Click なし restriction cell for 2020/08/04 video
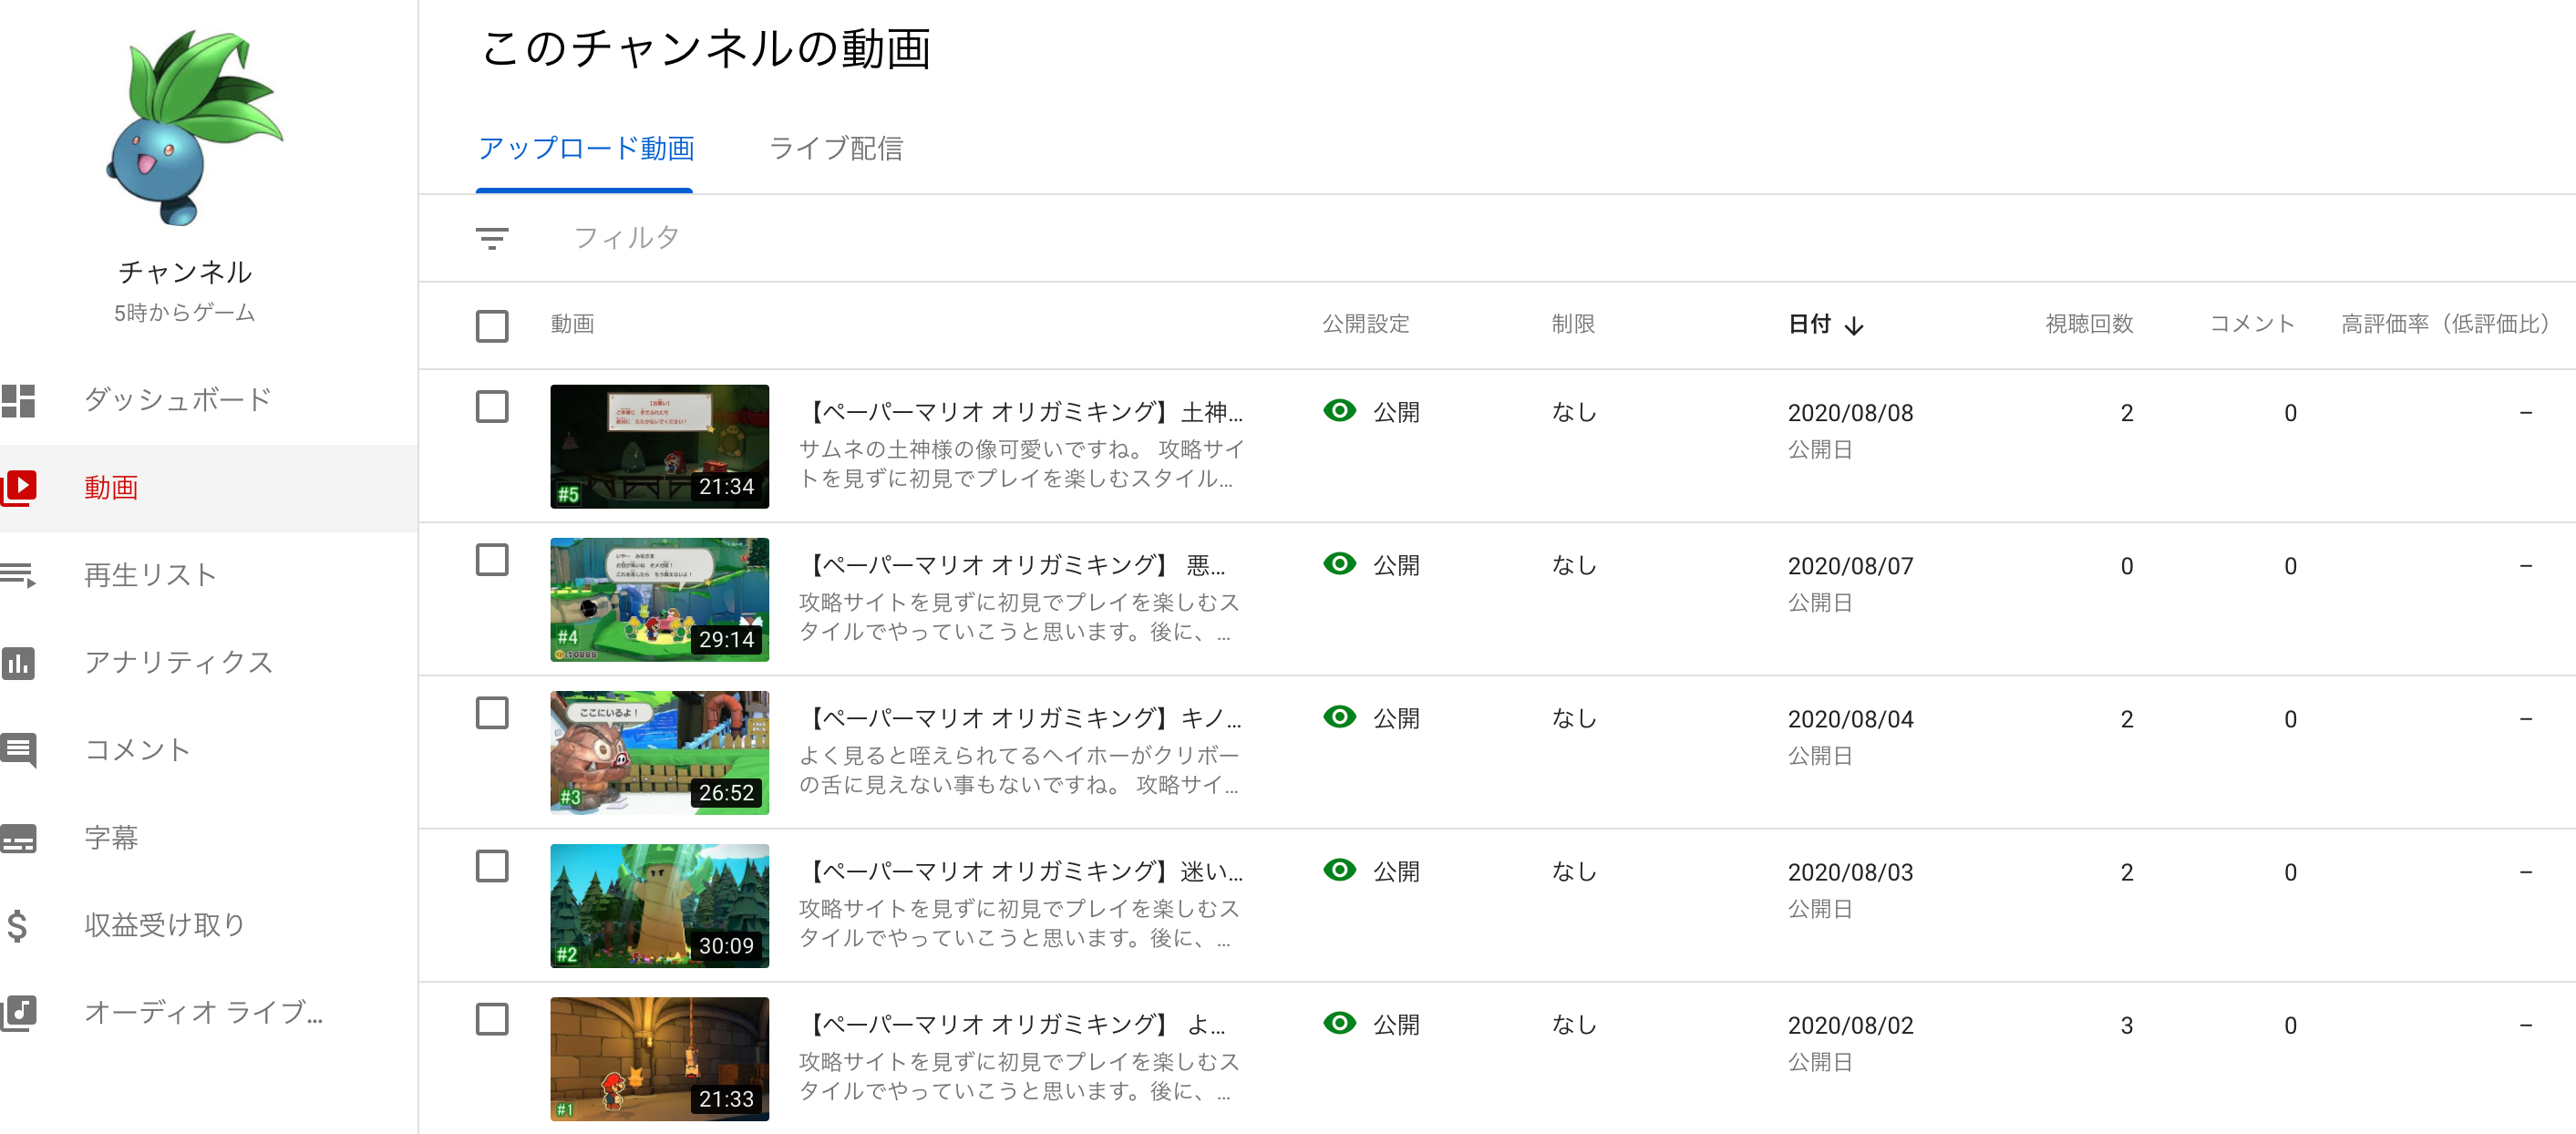Viewport: 2576px width, 1134px height. (1573, 718)
